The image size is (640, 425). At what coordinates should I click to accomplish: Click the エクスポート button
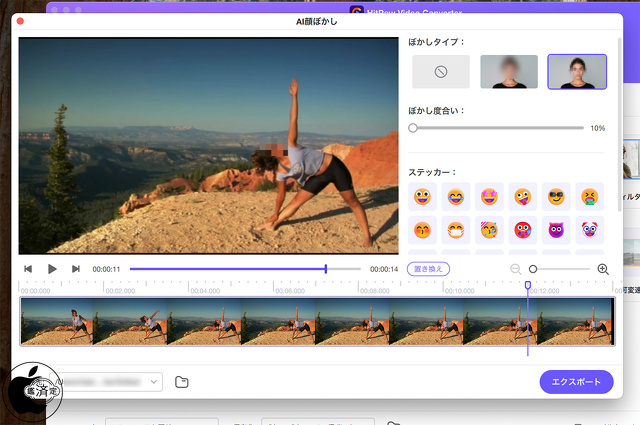(576, 382)
